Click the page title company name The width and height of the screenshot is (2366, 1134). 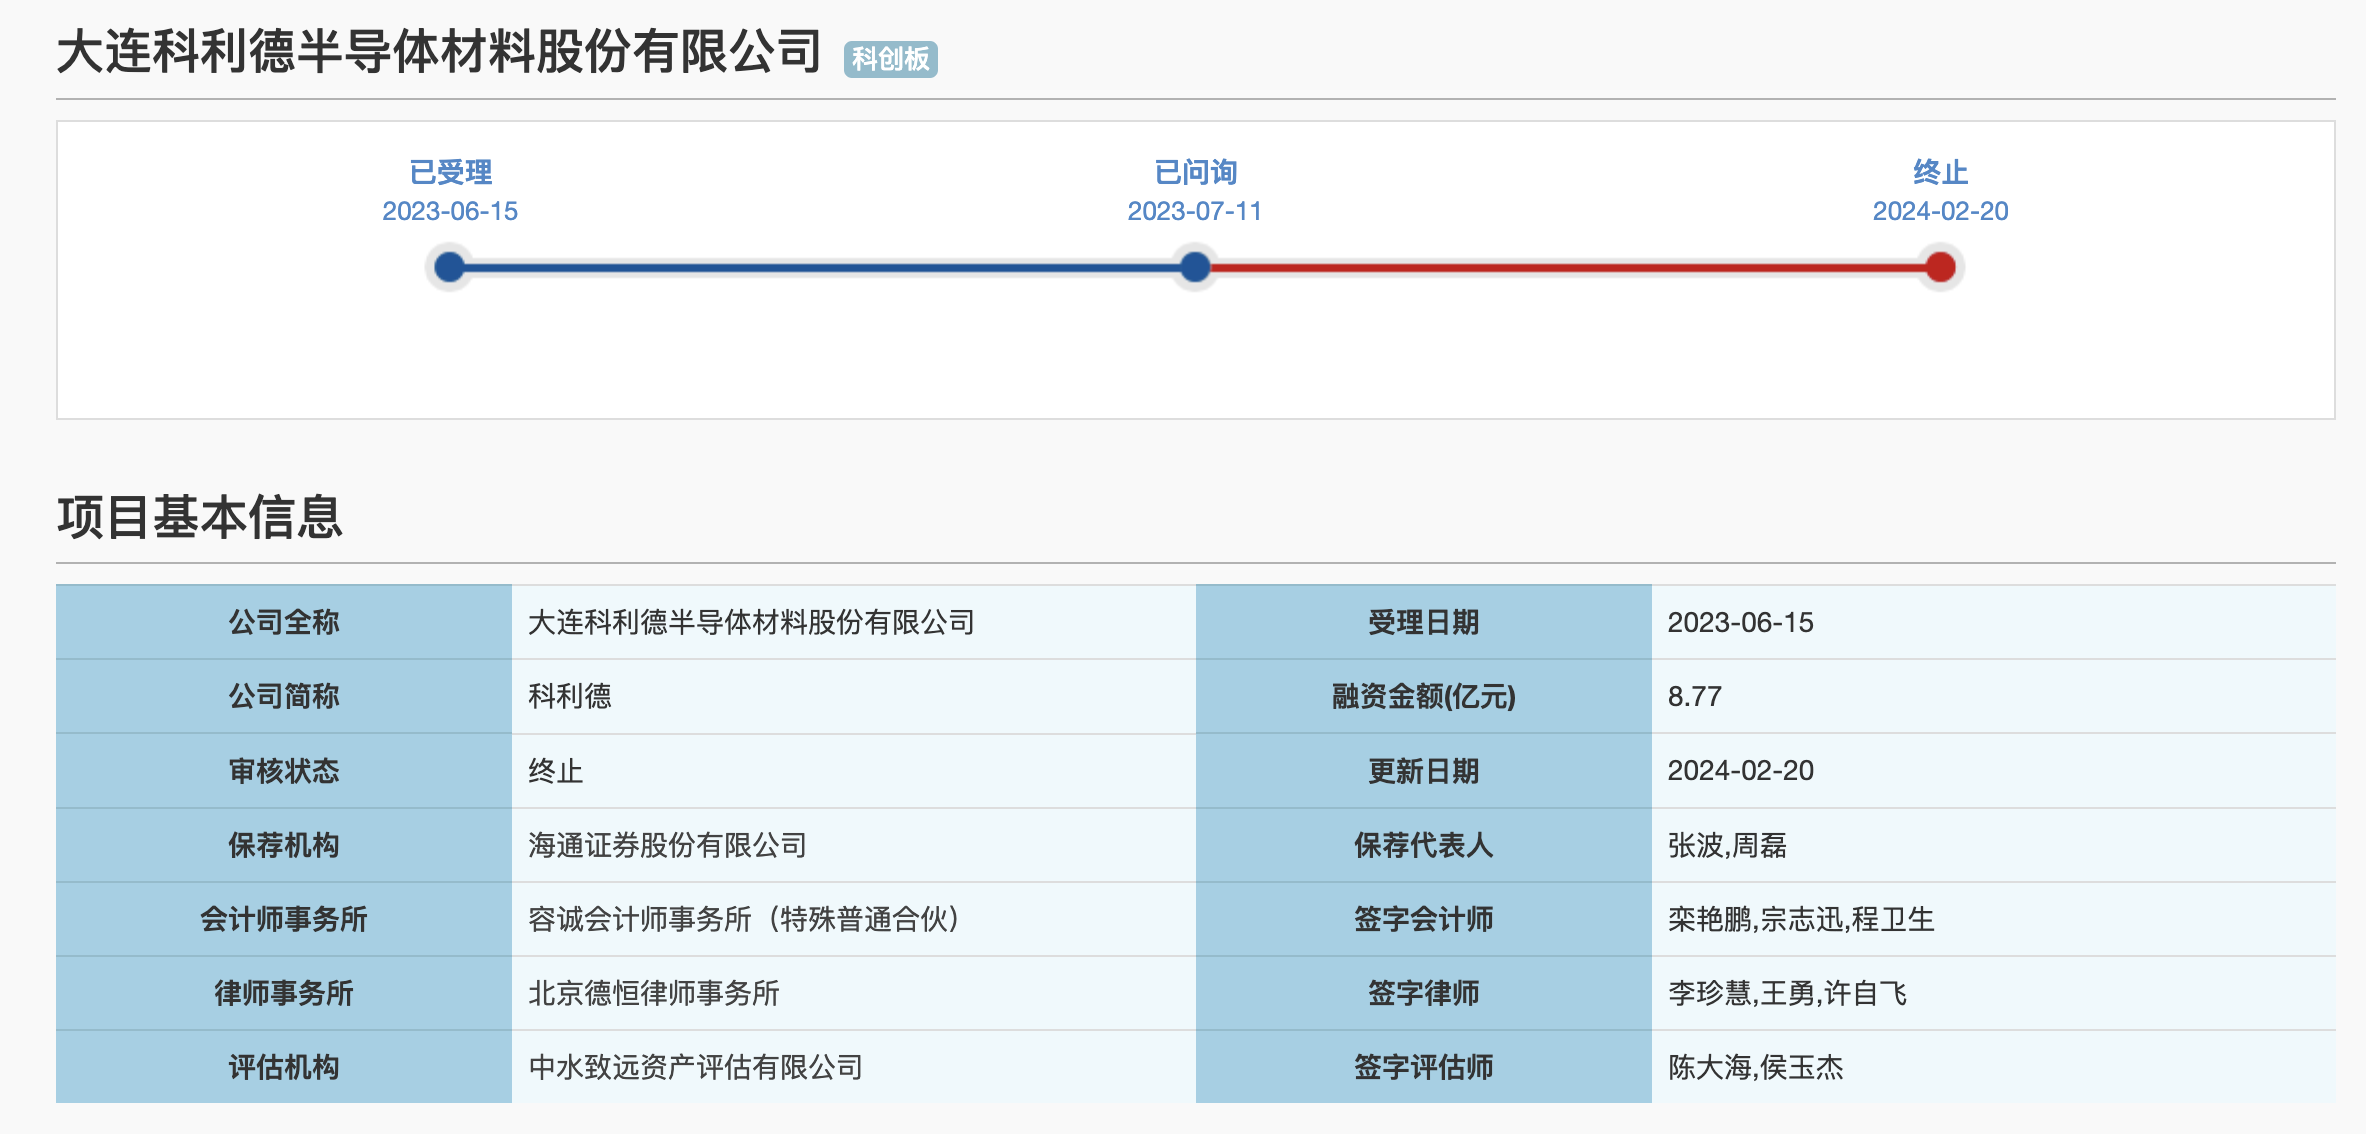[438, 52]
